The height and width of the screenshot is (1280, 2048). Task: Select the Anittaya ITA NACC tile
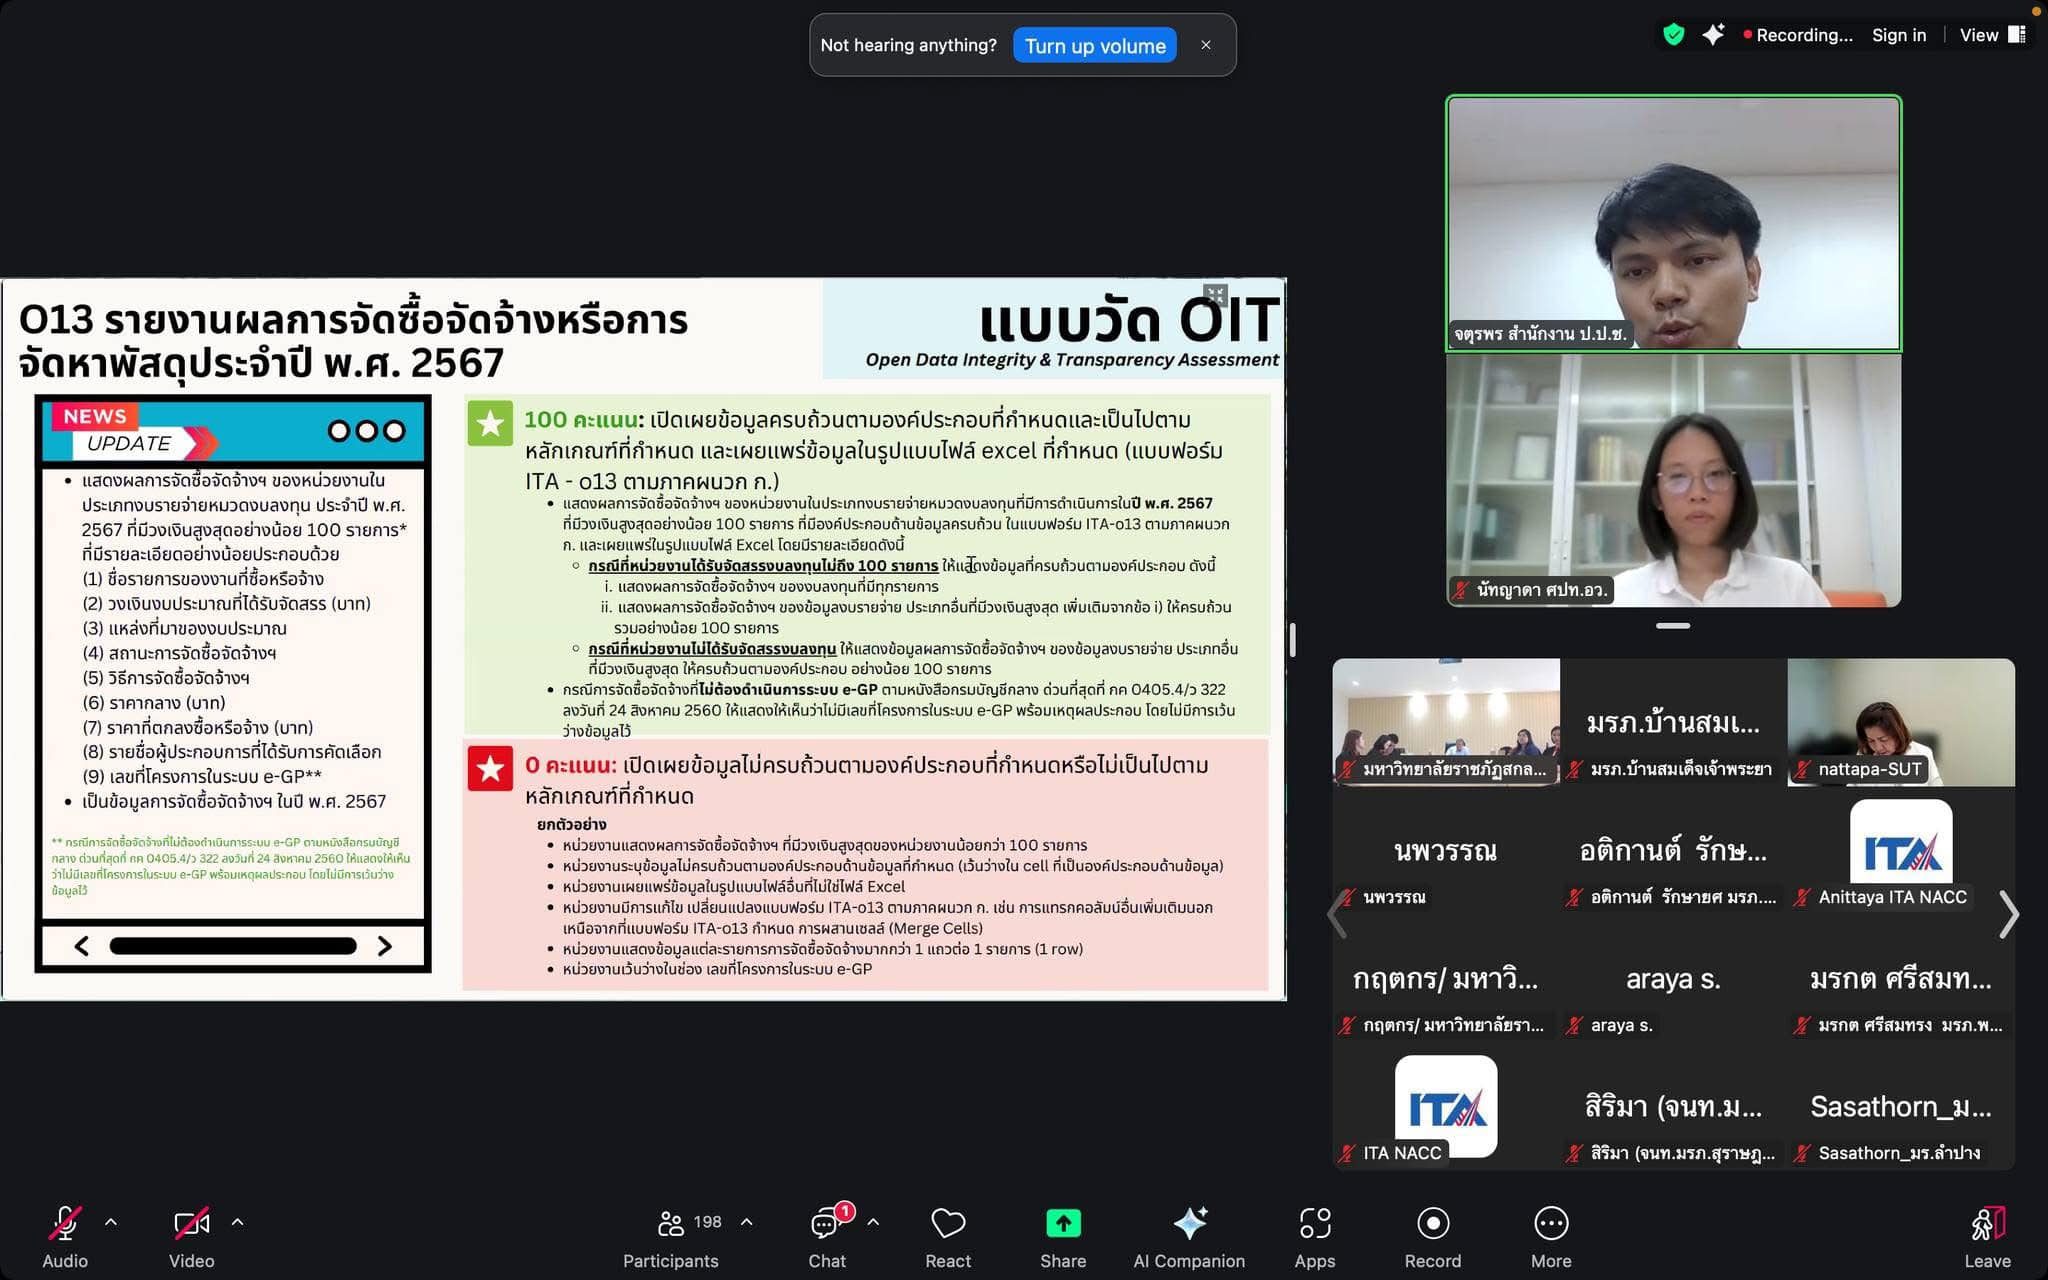[1901, 850]
